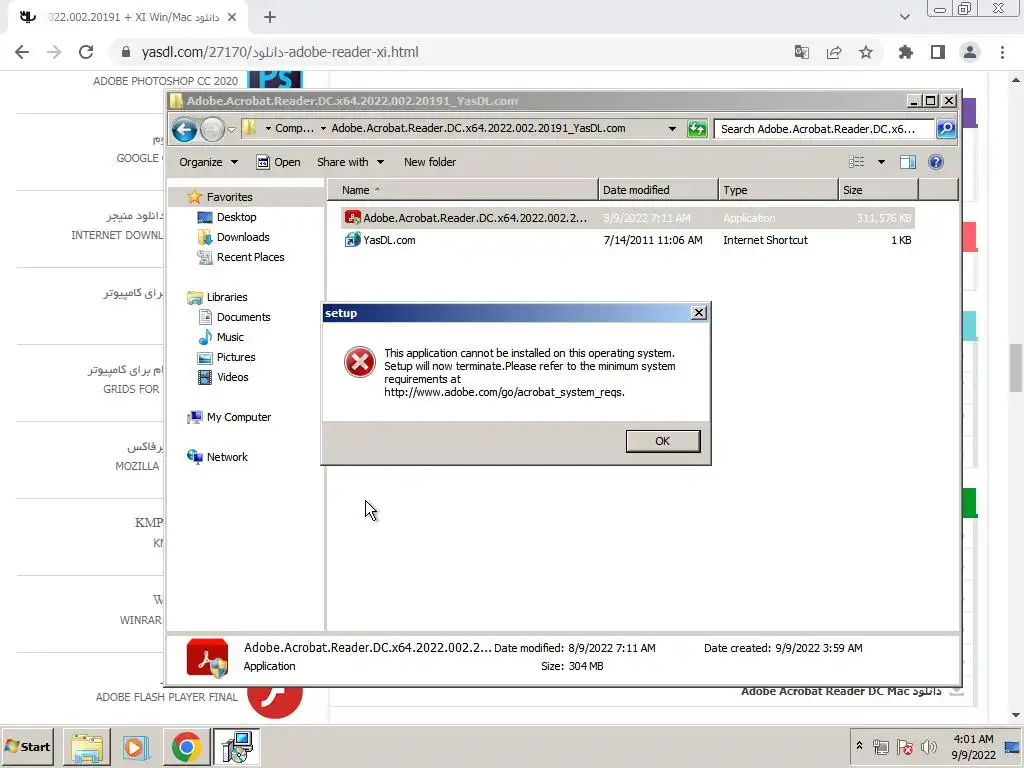Screen dimensions: 1024x768
Task: Open Chrome from the taskbar
Action: (186, 747)
